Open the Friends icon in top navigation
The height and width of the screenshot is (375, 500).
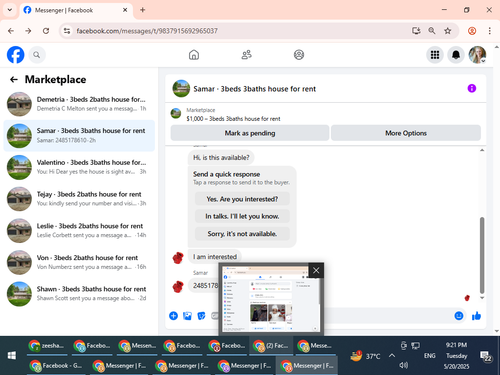tap(246, 55)
